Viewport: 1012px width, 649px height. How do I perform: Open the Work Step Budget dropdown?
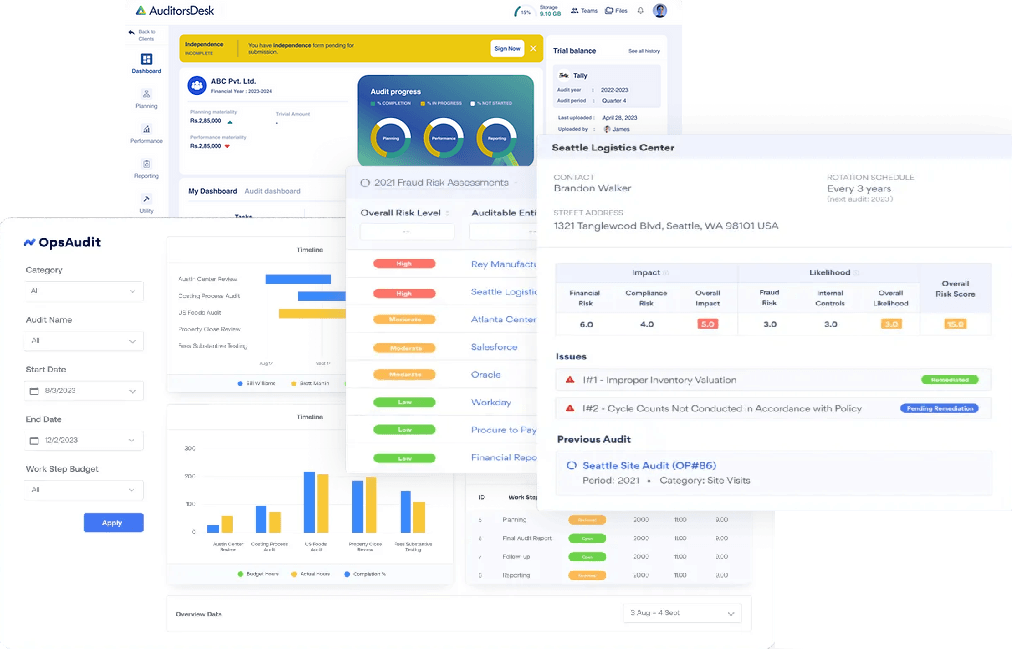click(84, 490)
